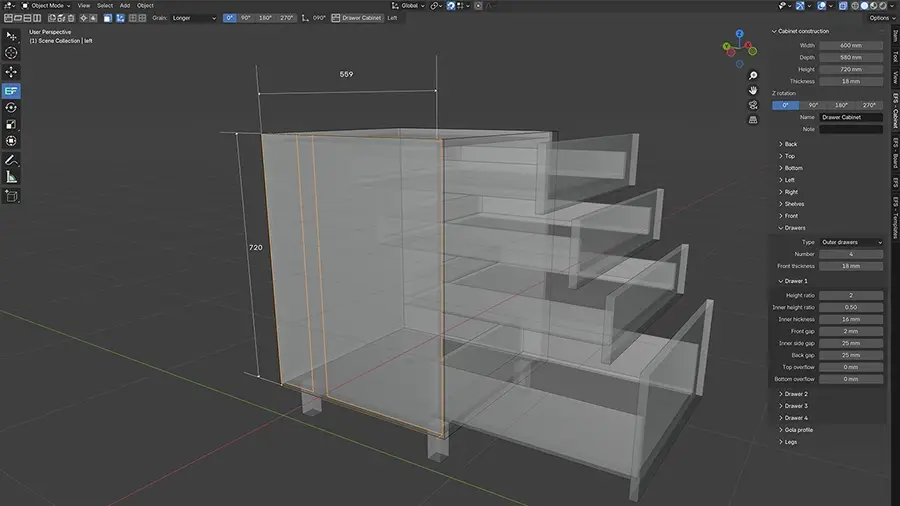Choose the Scale tool

[x=11, y=124]
